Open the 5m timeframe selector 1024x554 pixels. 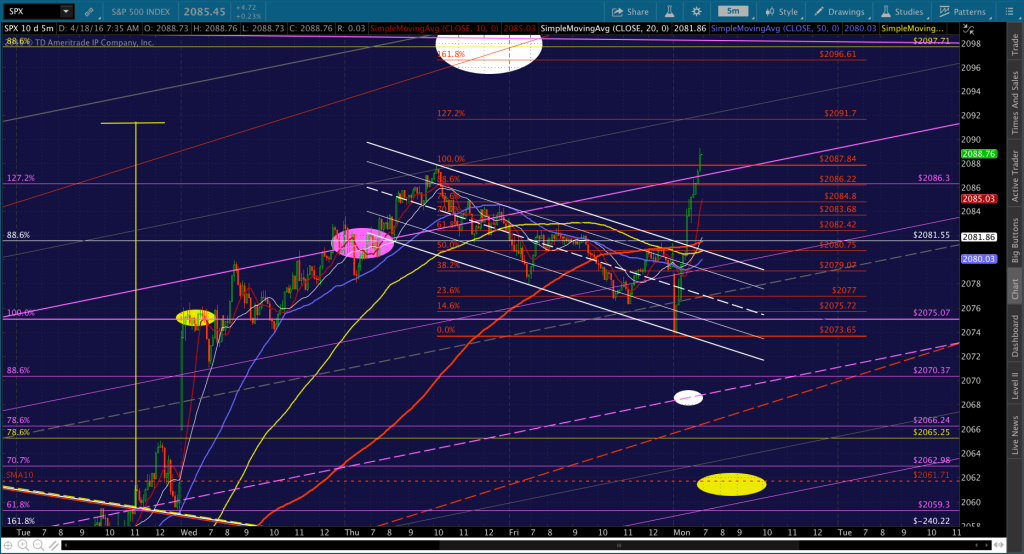(x=733, y=11)
